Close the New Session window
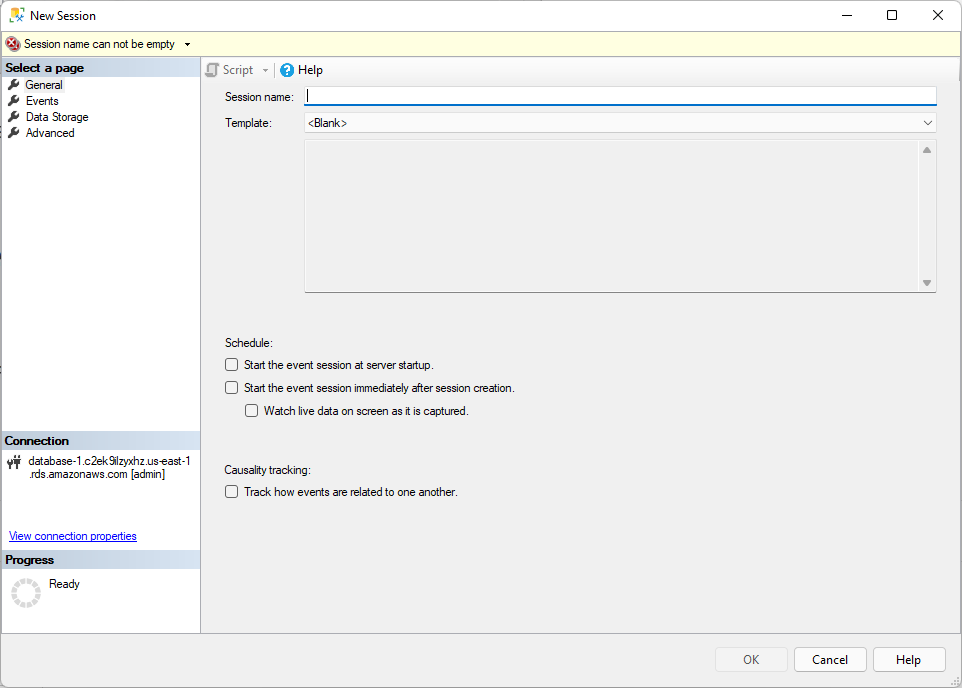Image resolution: width=962 pixels, height=688 pixels. pos(937,15)
